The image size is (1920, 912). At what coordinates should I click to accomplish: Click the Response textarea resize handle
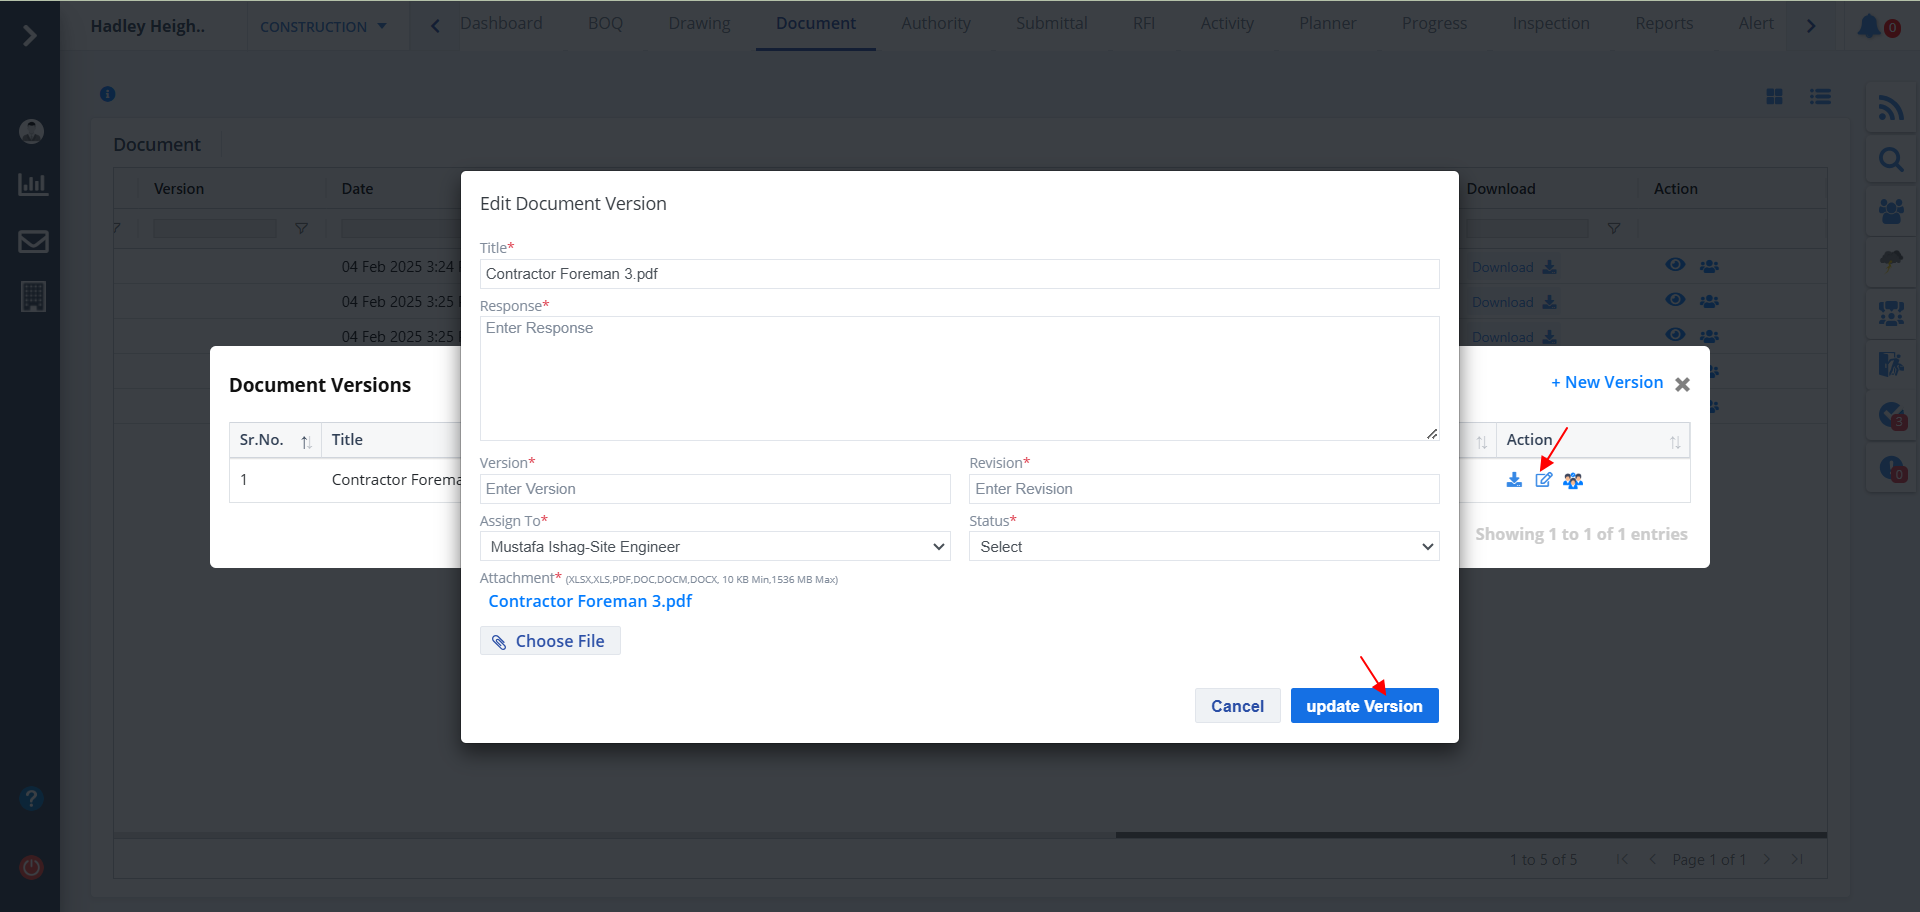[x=1432, y=434]
